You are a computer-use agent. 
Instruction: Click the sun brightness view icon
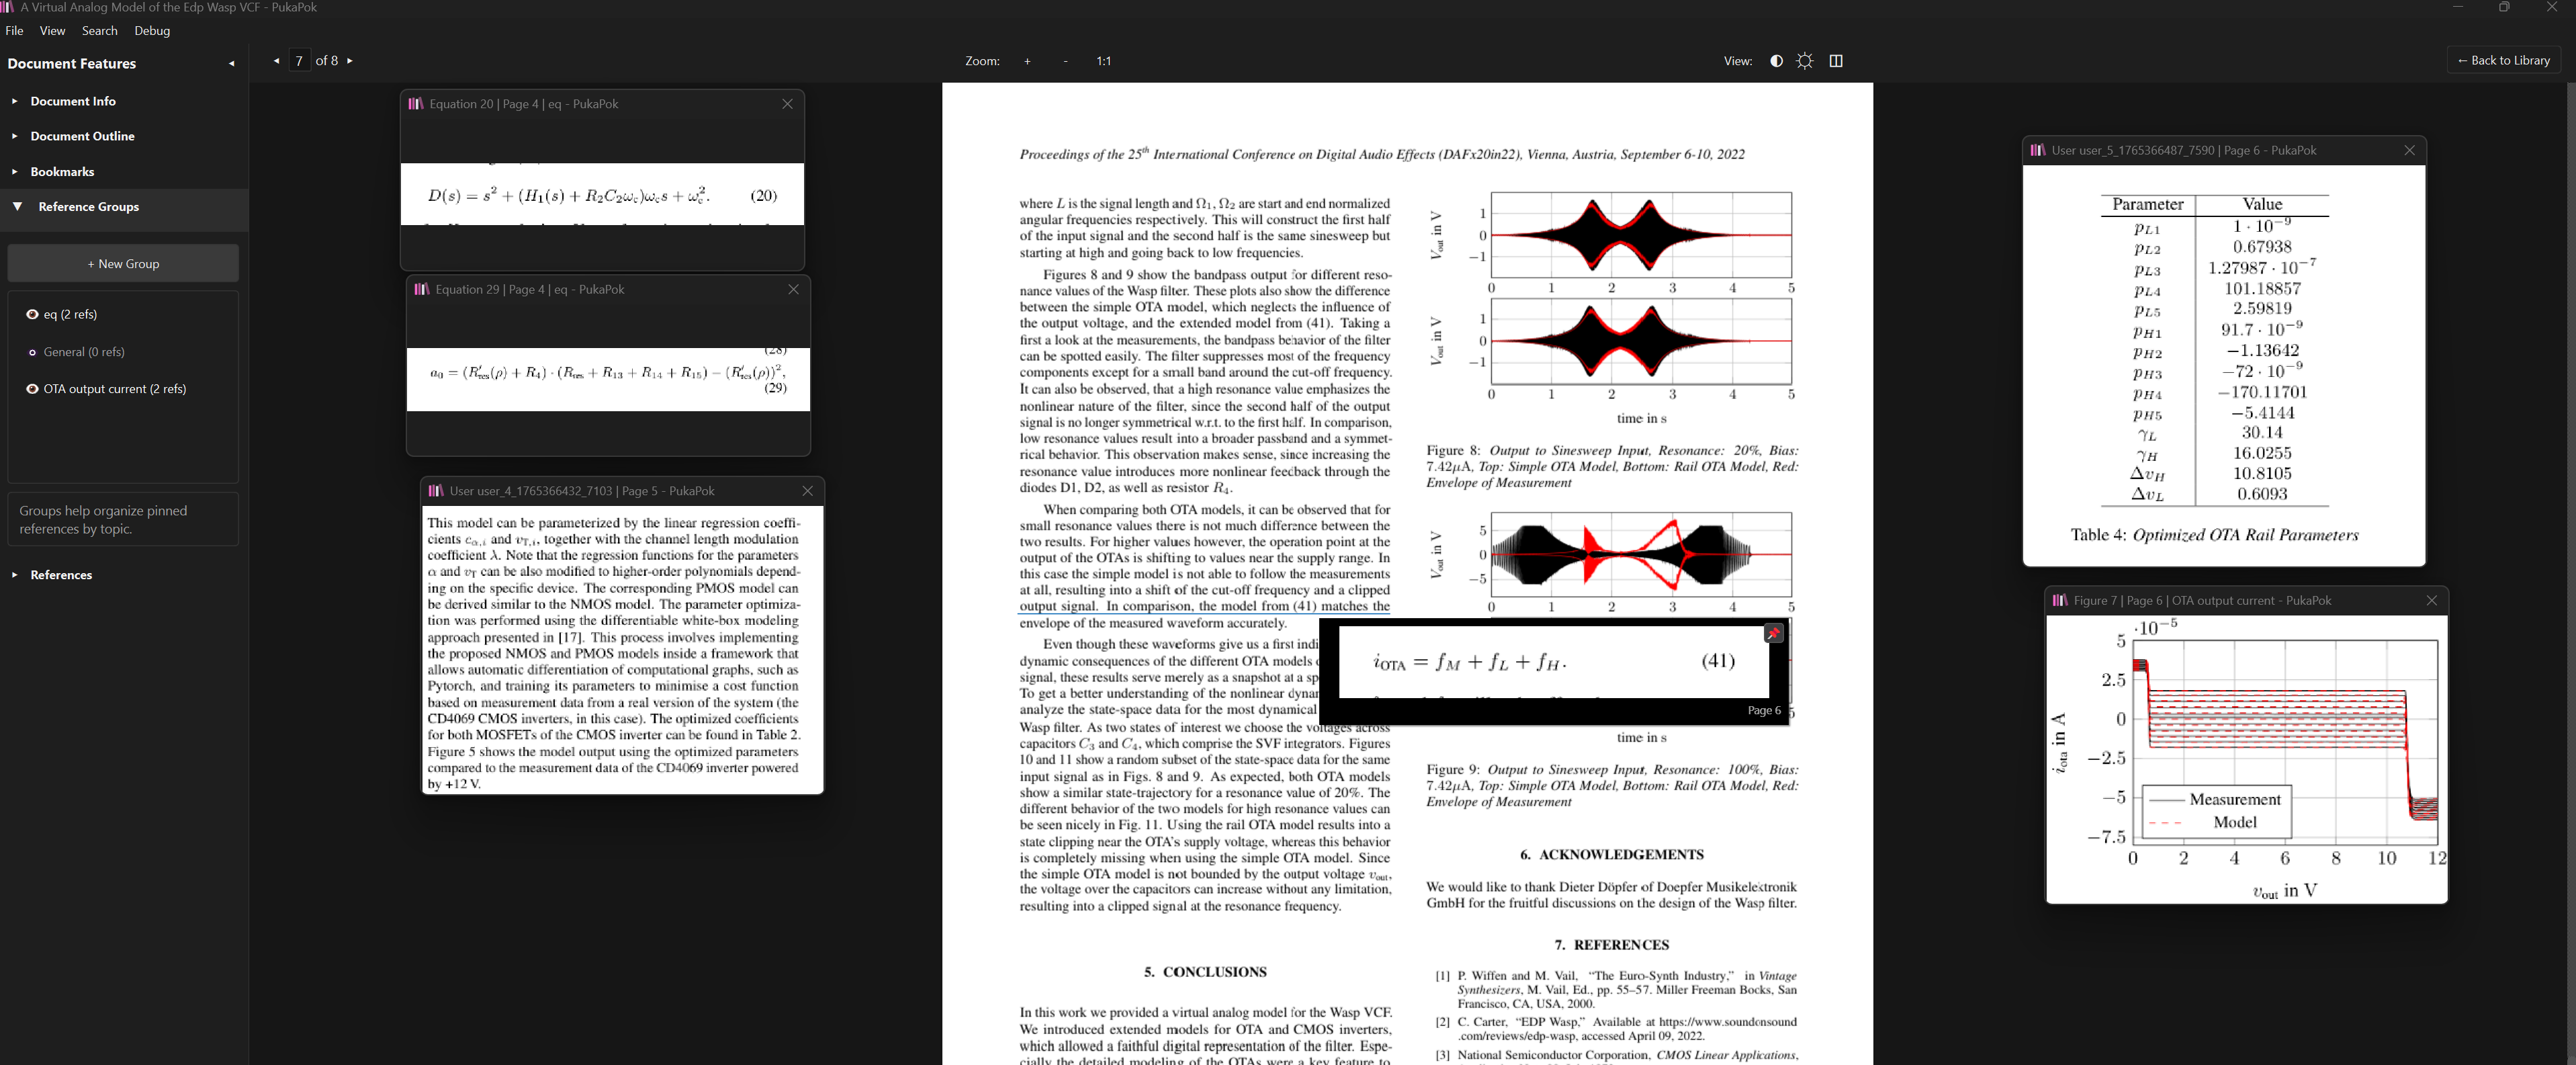[1805, 61]
